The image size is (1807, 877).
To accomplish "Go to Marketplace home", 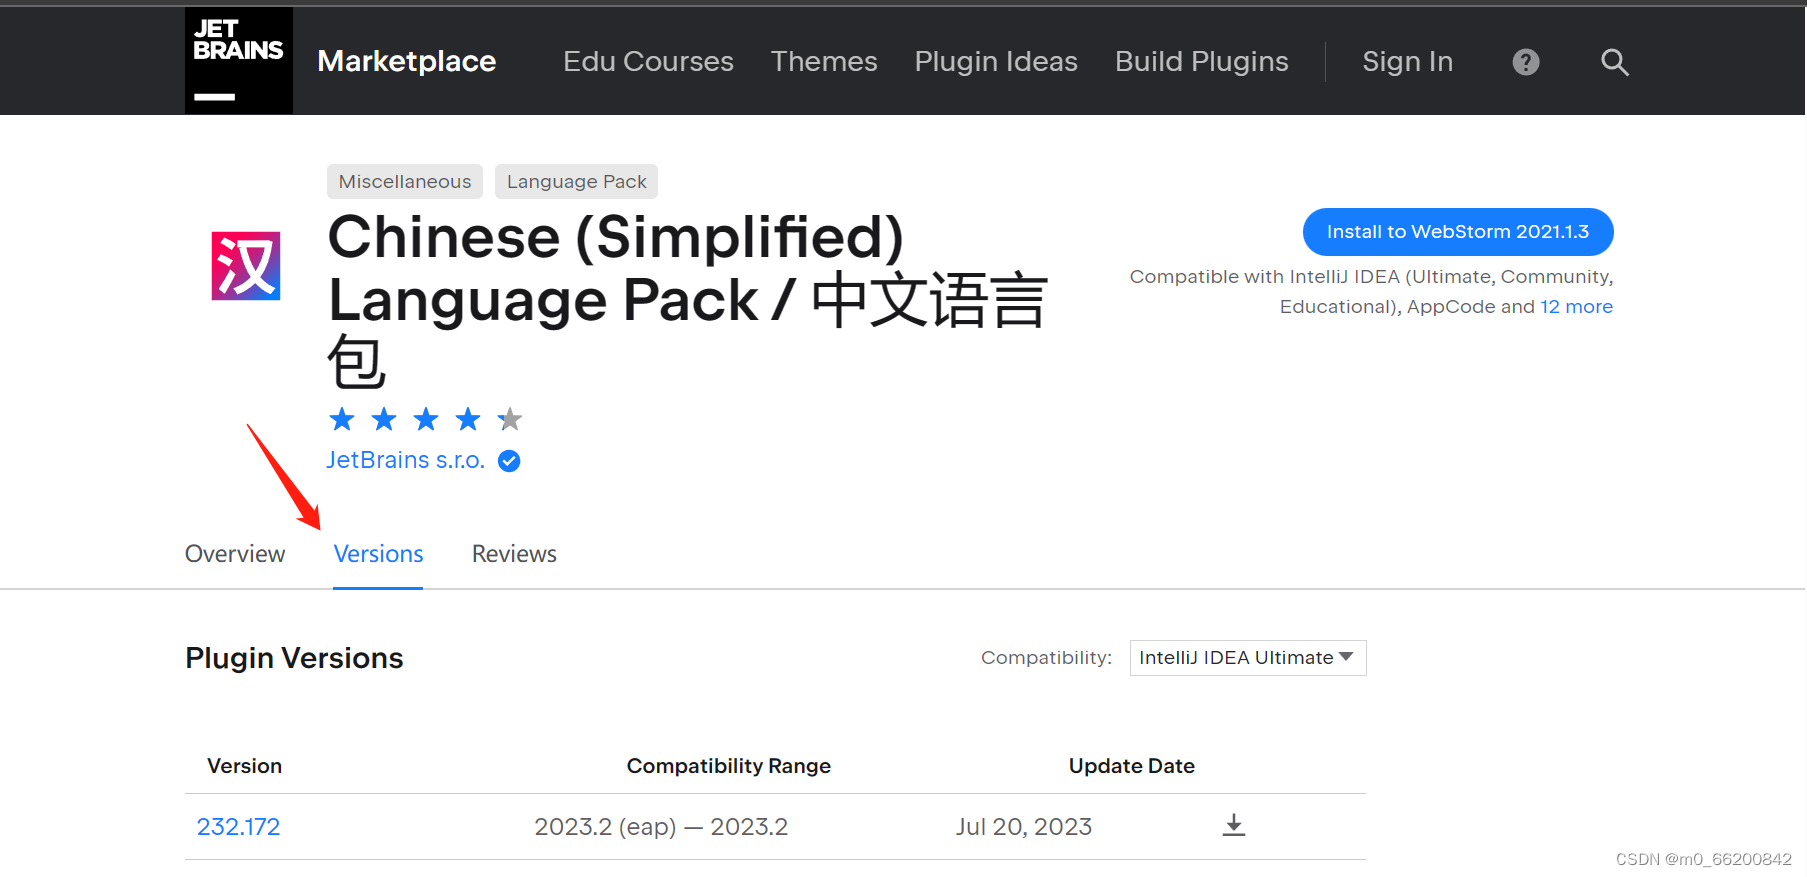I will click(x=406, y=61).
